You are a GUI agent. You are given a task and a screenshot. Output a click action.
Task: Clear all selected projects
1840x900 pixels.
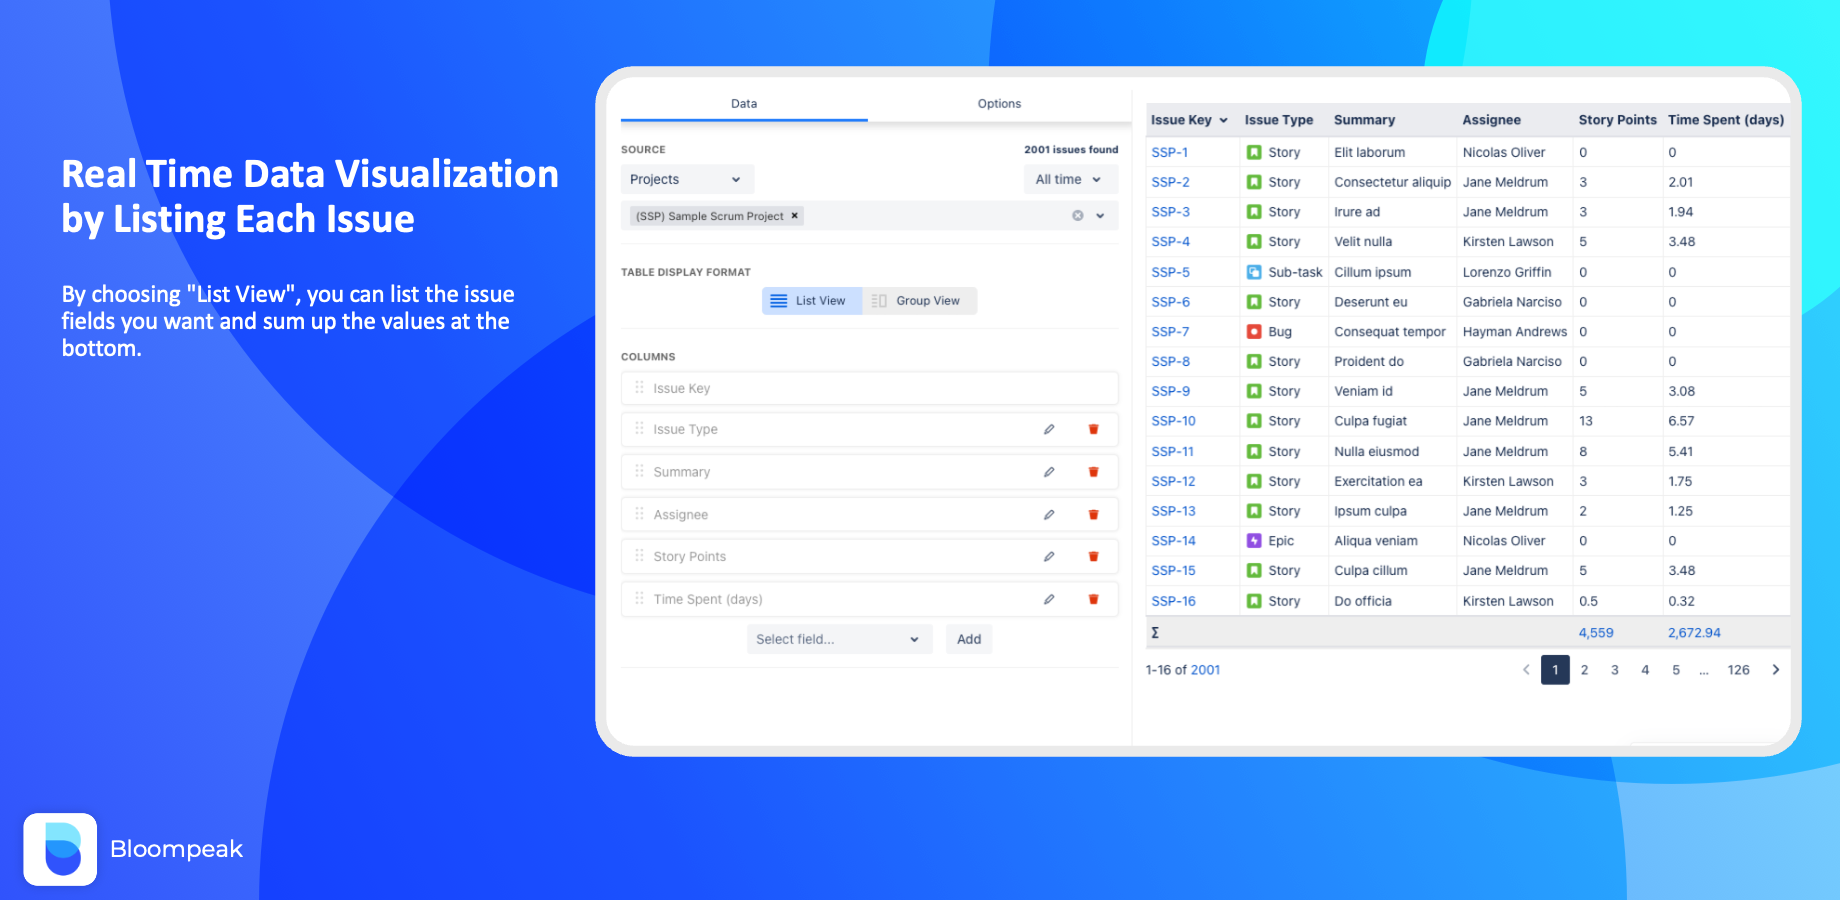[1077, 216]
